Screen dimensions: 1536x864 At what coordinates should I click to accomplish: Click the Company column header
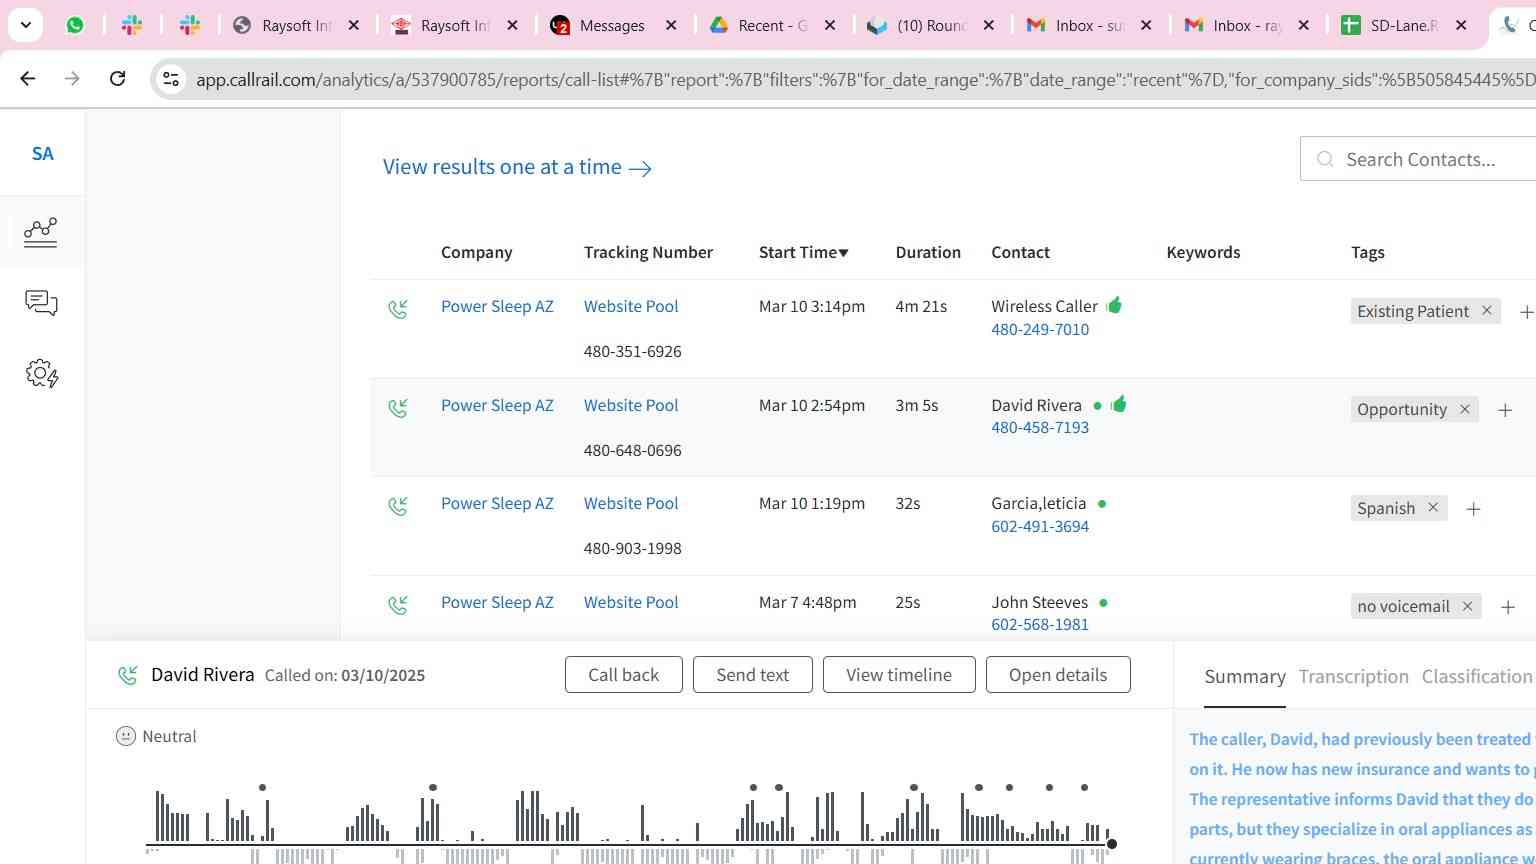click(x=477, y=252)
